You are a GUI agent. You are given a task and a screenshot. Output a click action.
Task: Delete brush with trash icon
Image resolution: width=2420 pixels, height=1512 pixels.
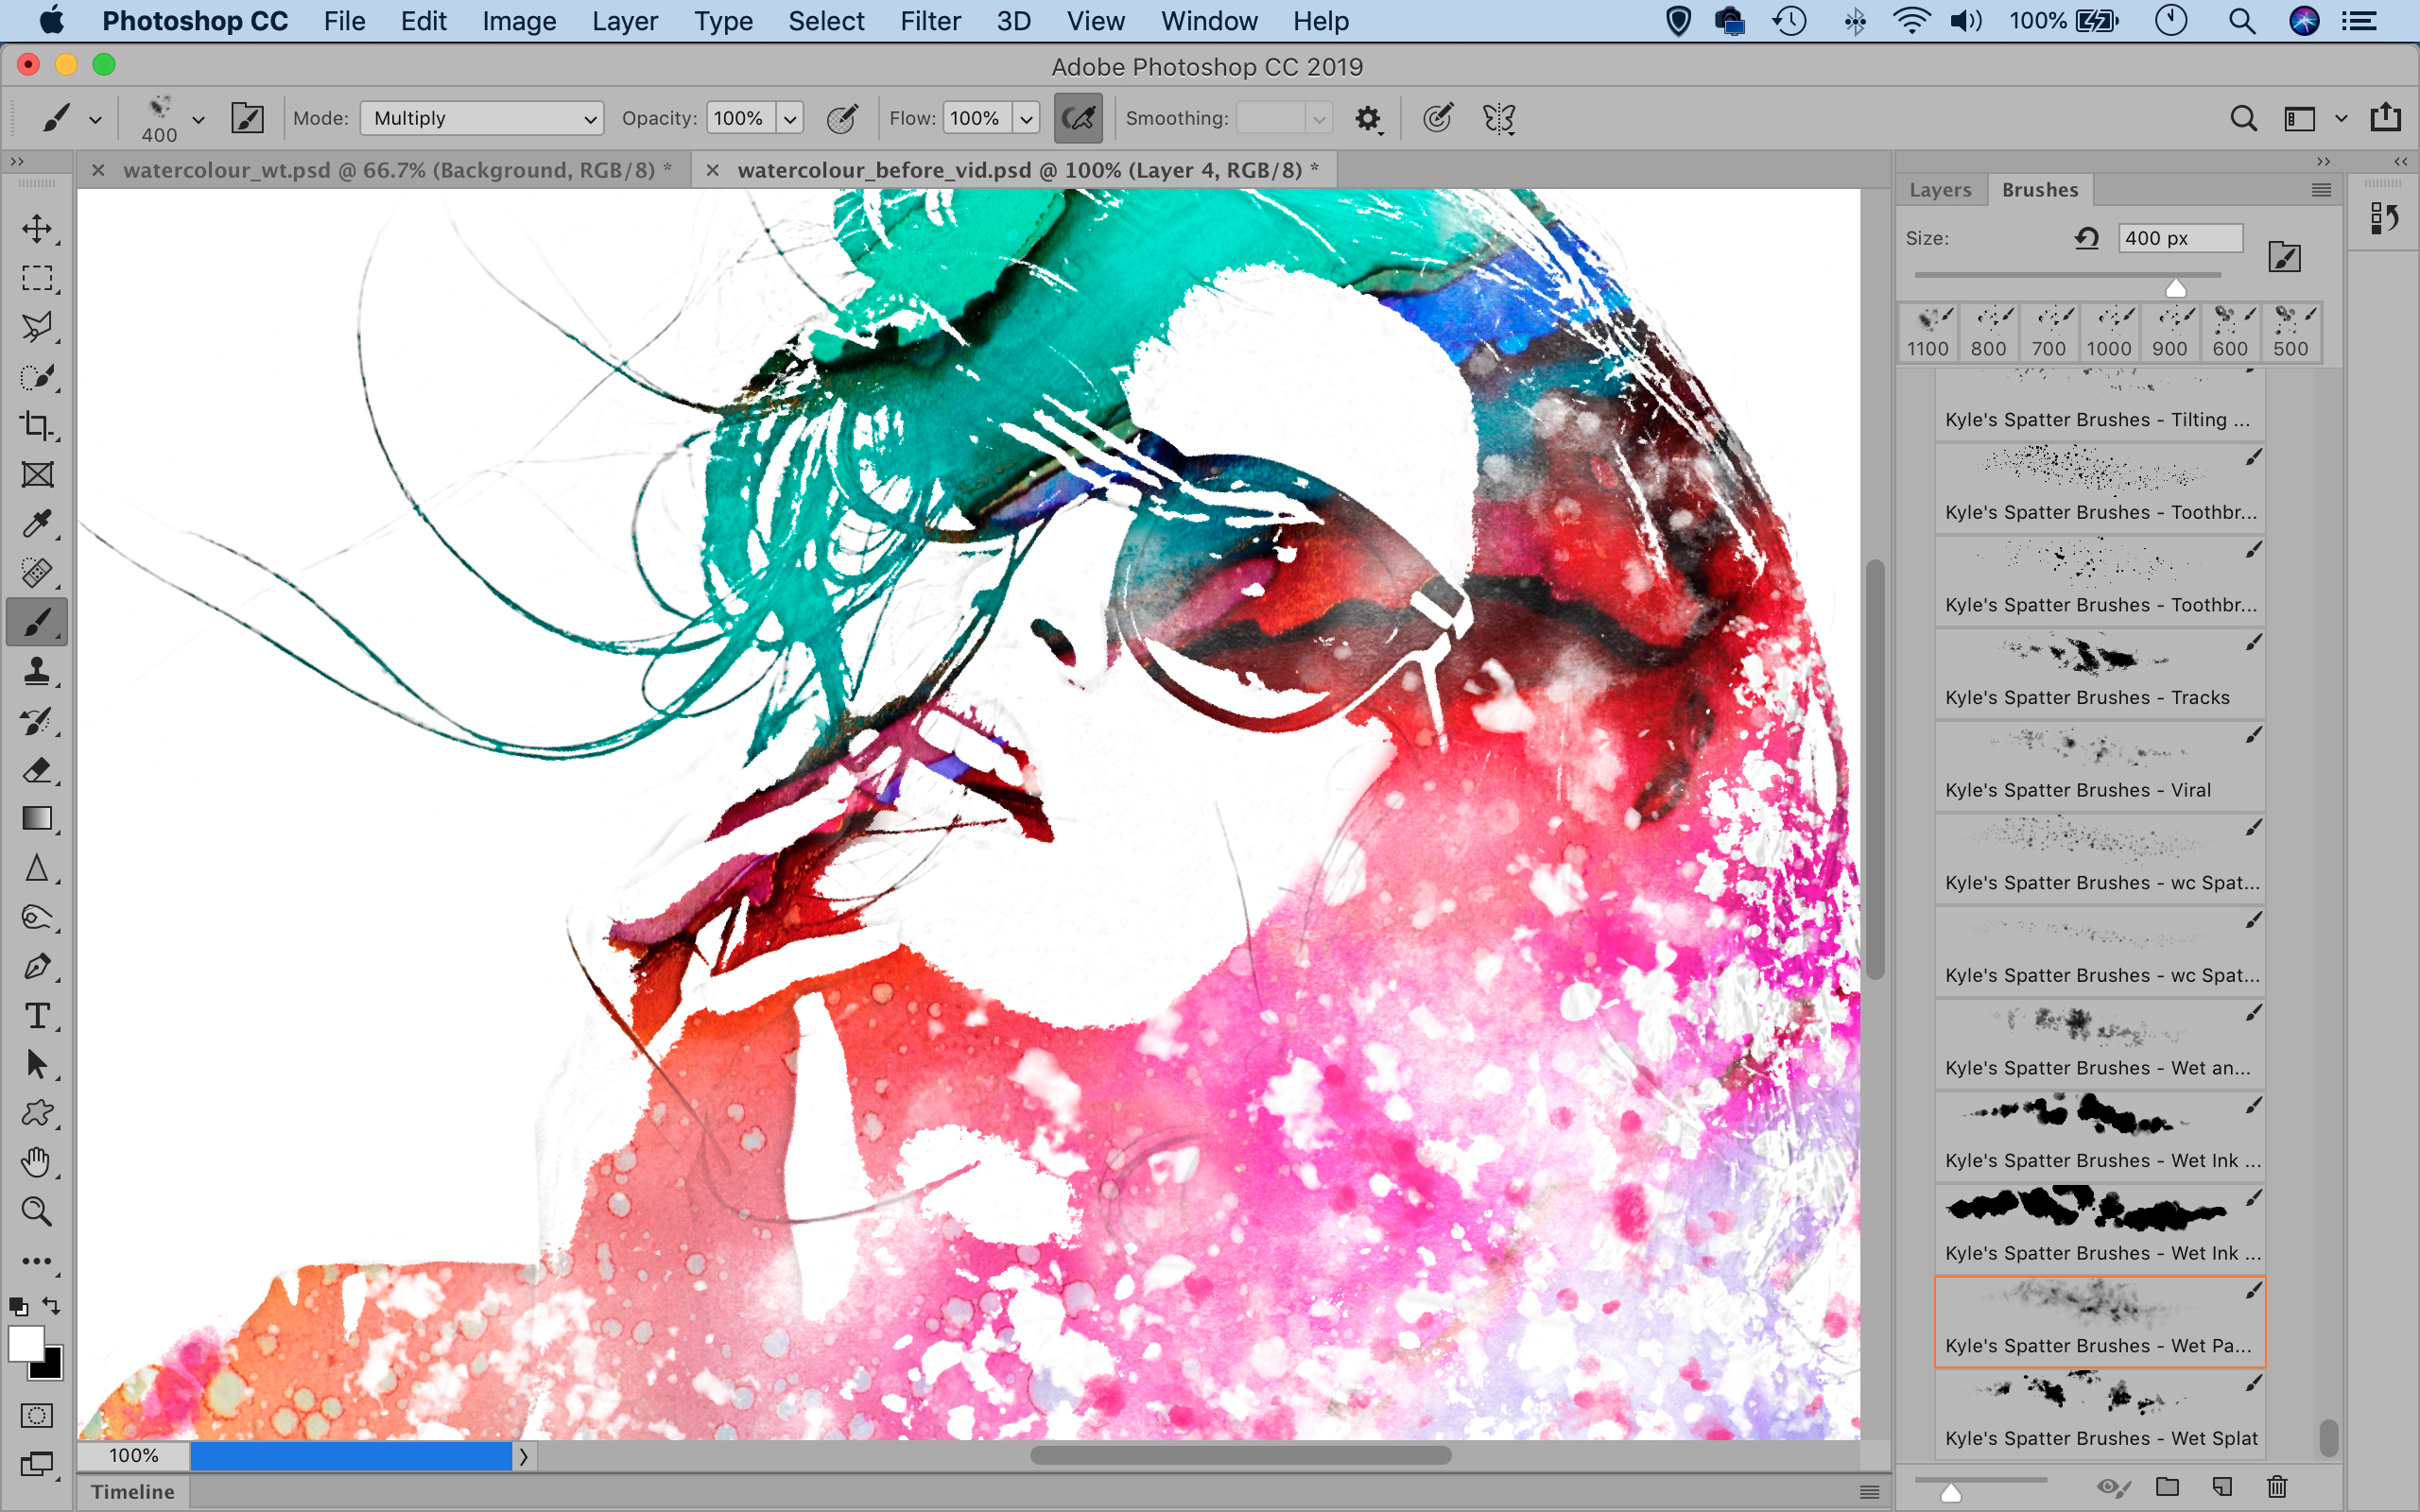[2277, 1487]
